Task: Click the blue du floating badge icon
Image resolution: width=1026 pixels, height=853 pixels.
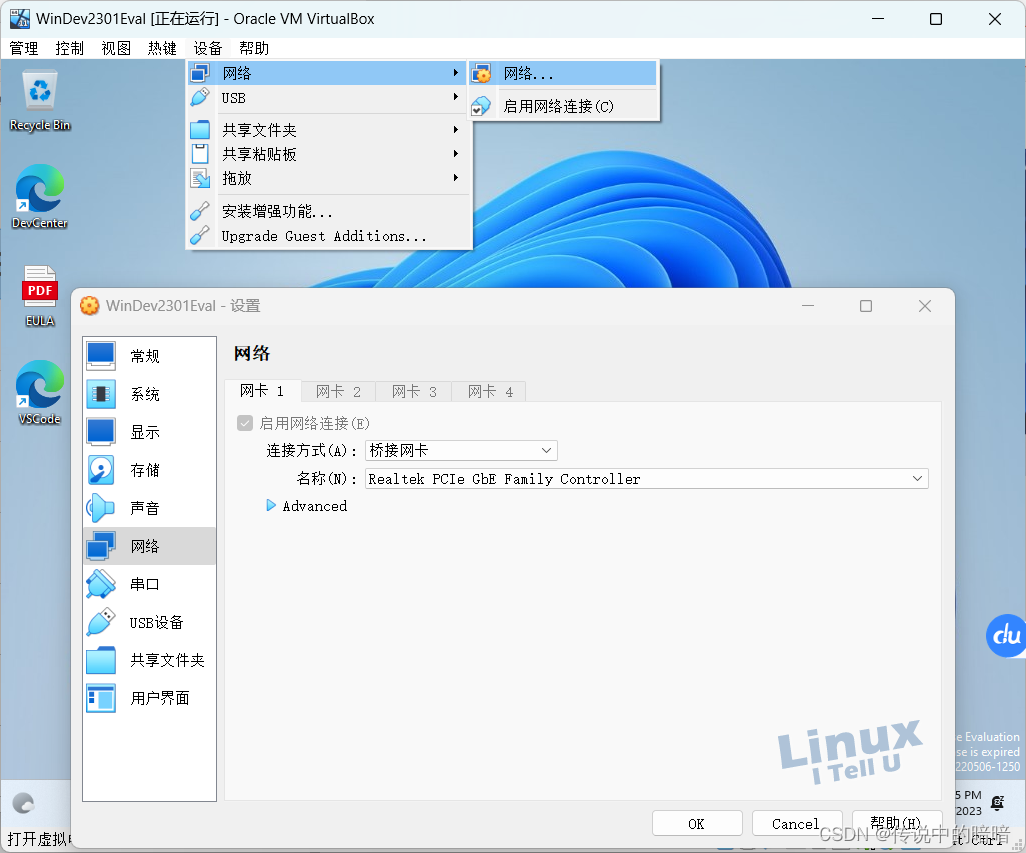Action: [1006, 635]
